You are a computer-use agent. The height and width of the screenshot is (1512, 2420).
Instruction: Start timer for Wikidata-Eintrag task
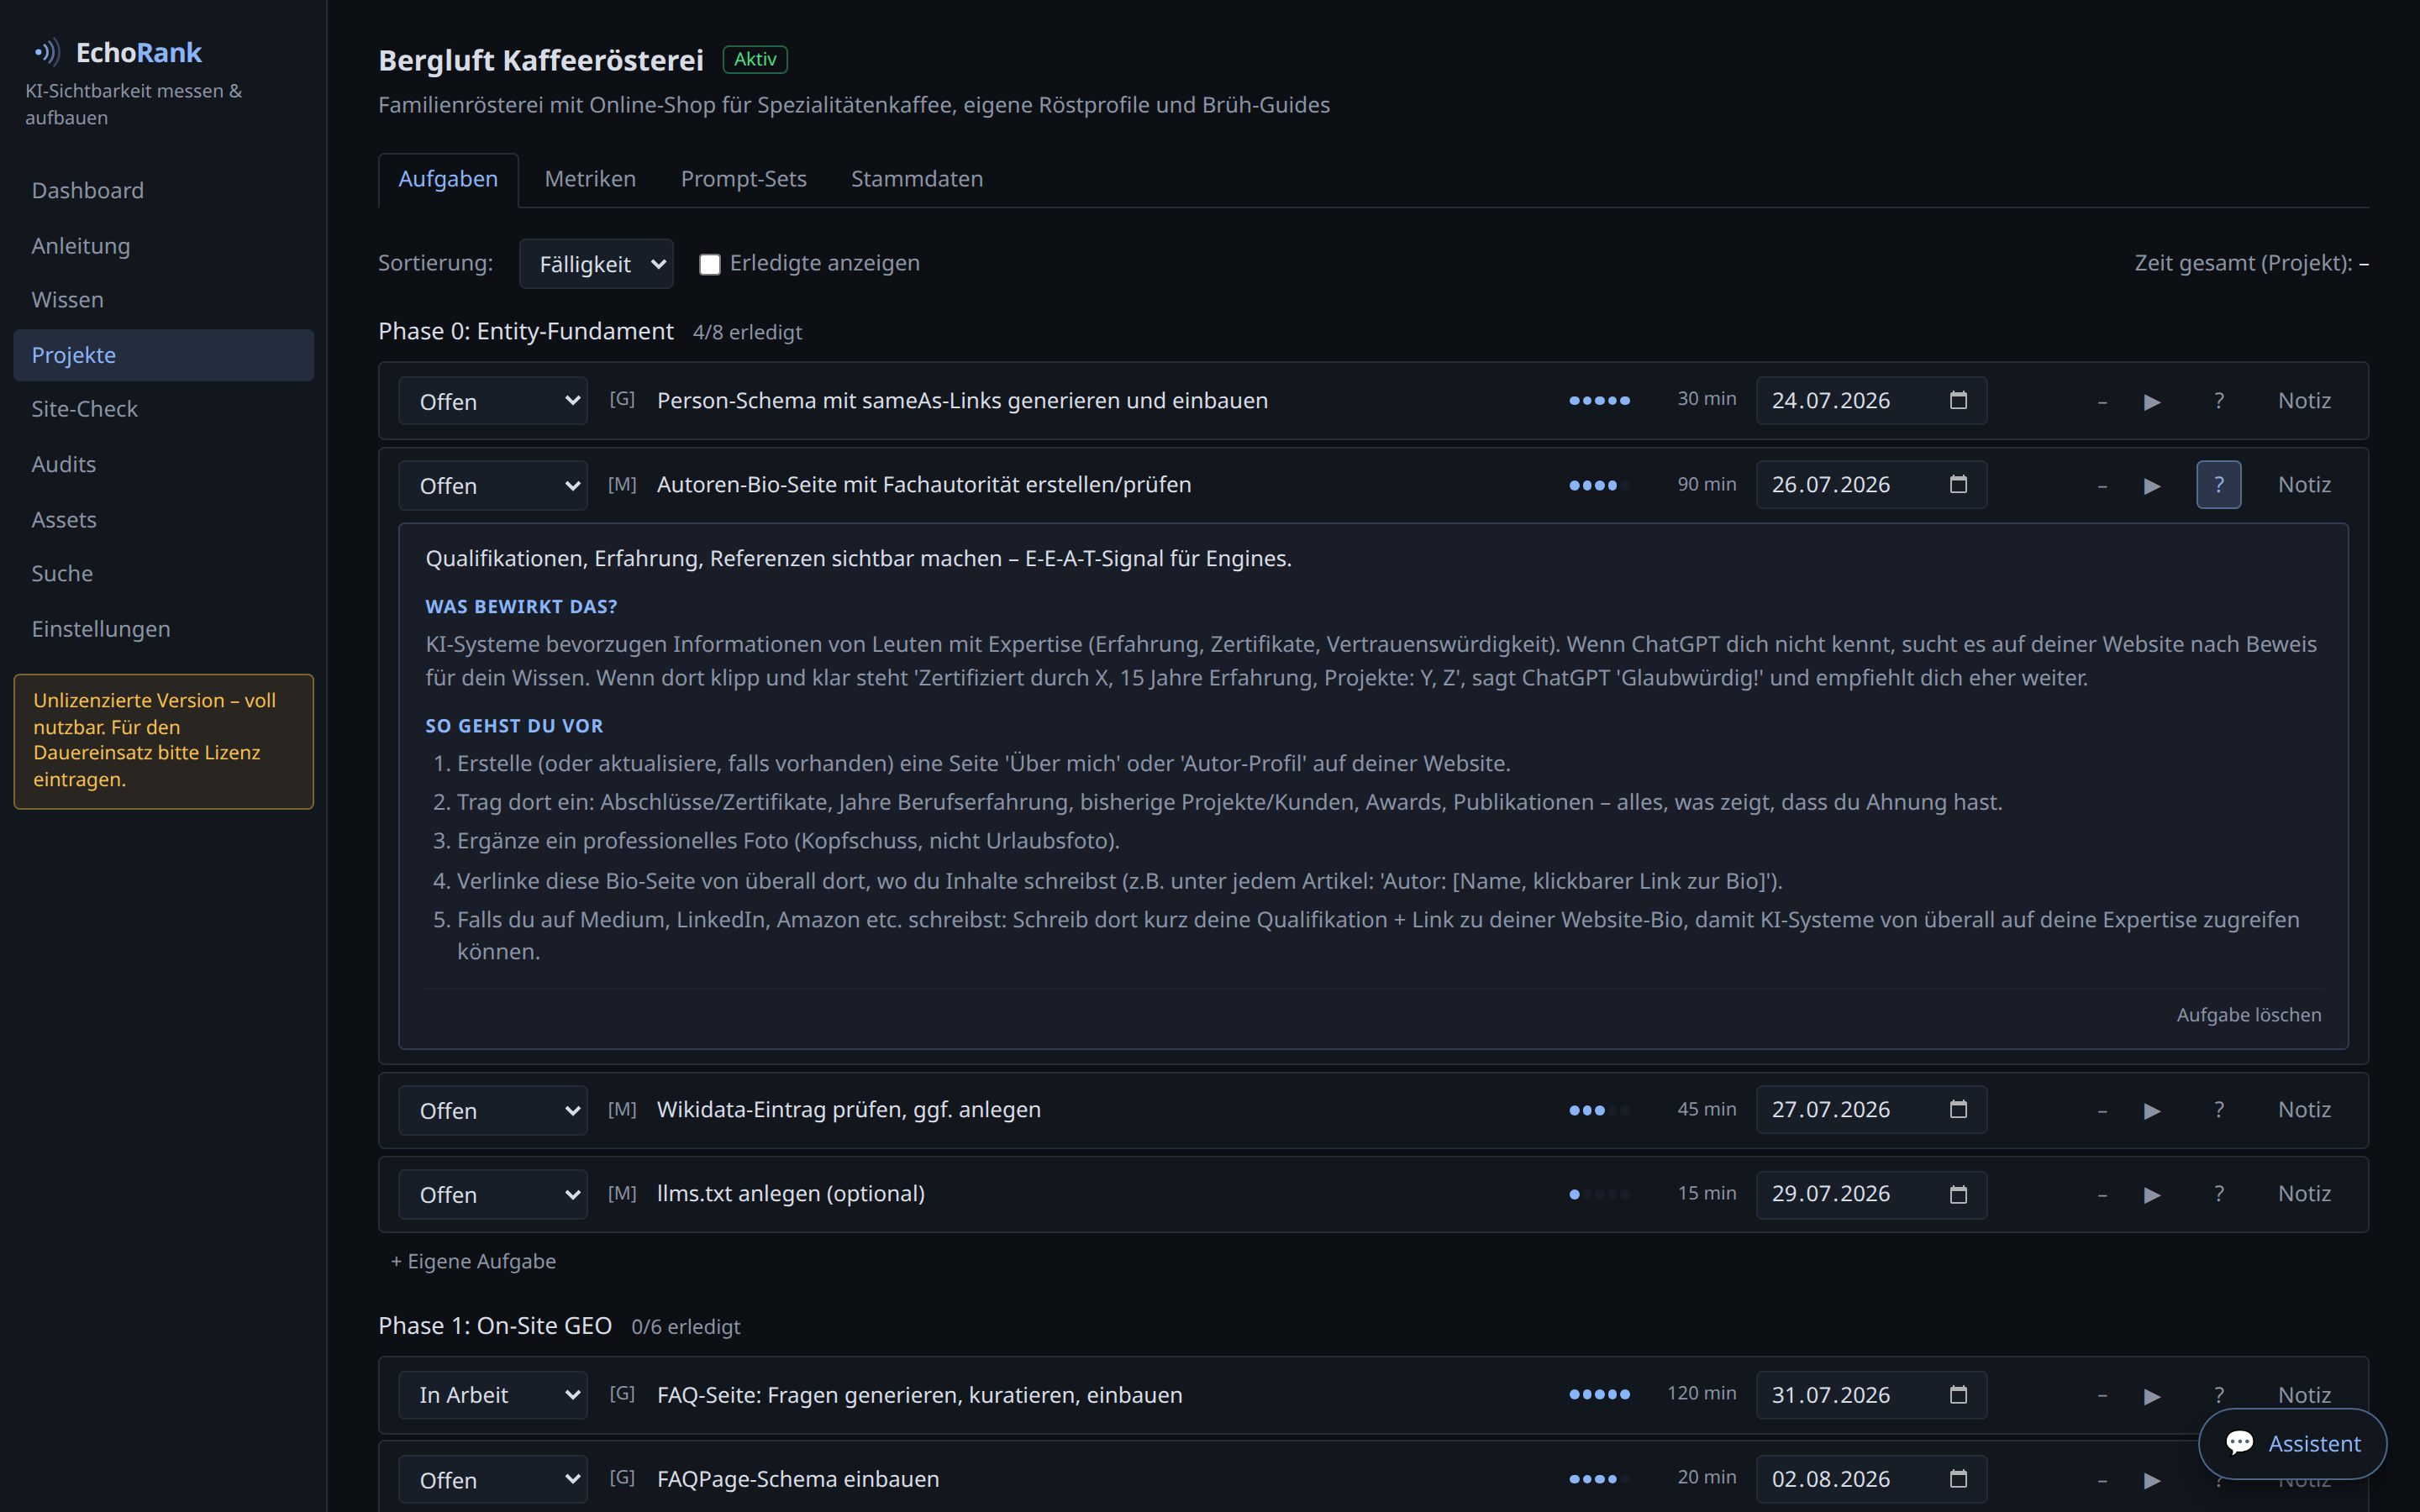tap(2152, 1110)
